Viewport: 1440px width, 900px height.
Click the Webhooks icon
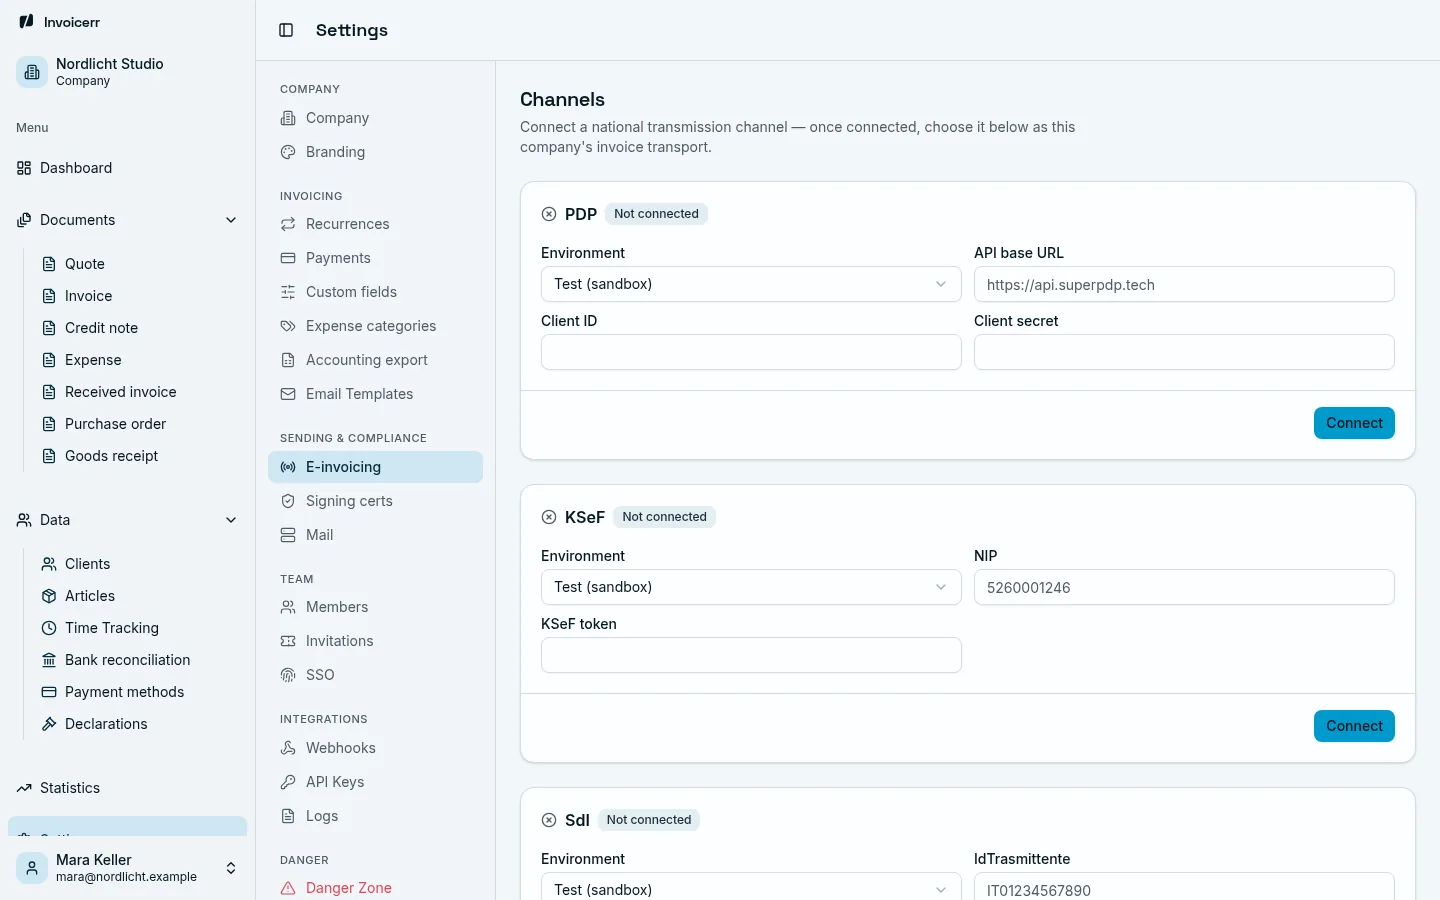[x=288, y=748]
